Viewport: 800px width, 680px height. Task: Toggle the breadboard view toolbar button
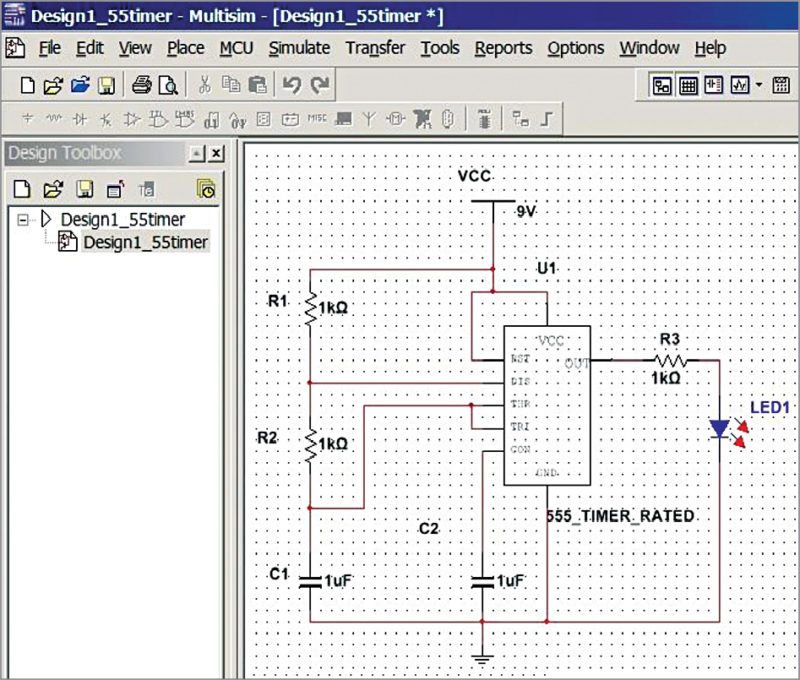point(661,85)
